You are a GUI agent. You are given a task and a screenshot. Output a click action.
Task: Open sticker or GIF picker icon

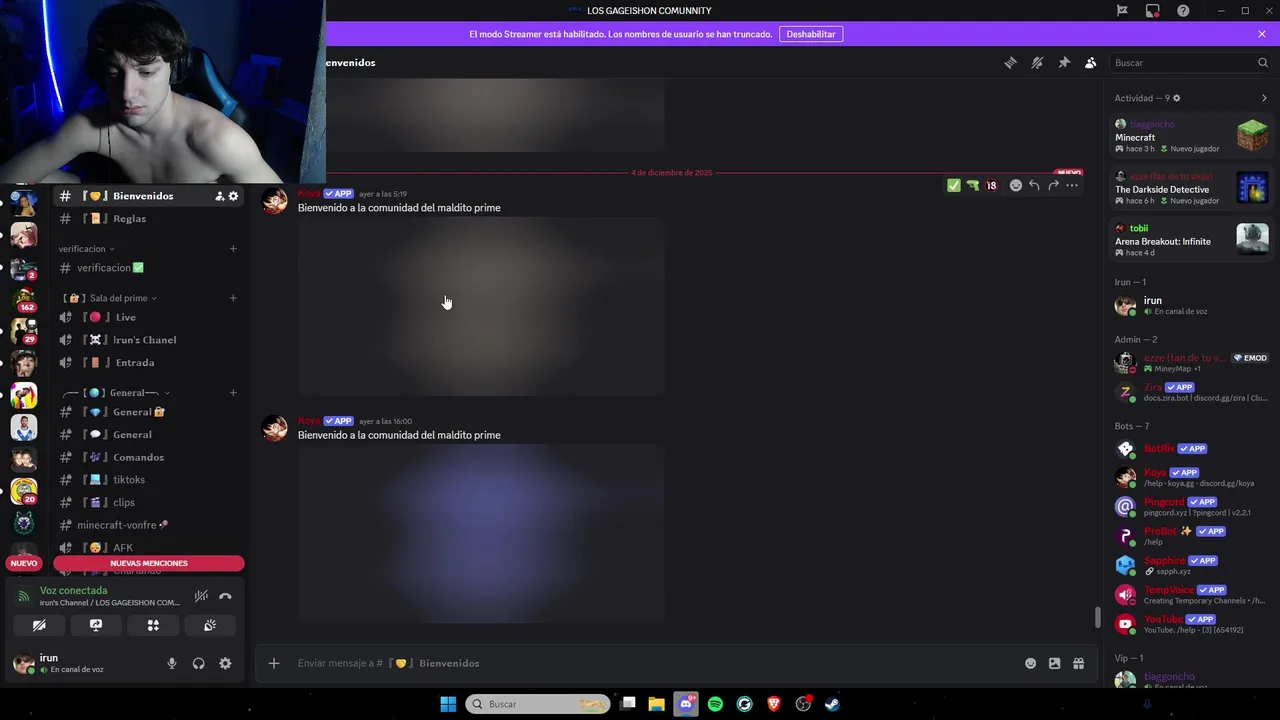tap(1054, 663)
